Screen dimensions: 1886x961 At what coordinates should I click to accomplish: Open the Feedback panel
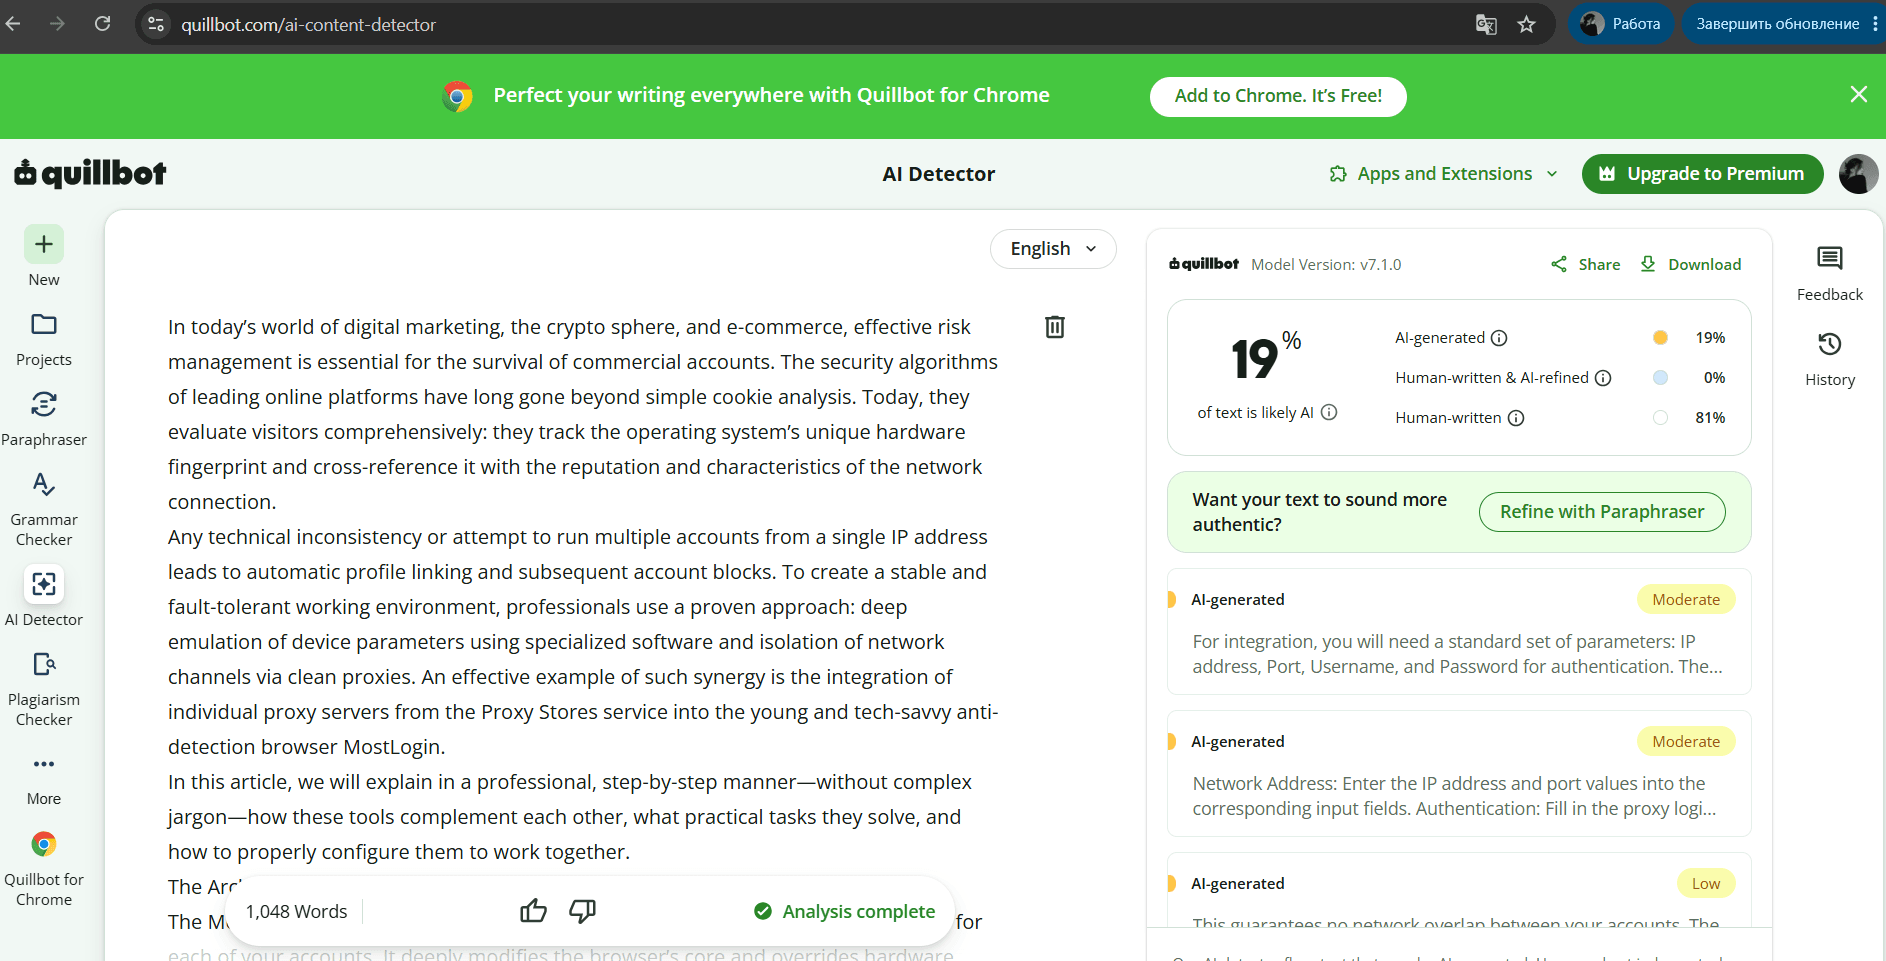tap(1830, 274)
